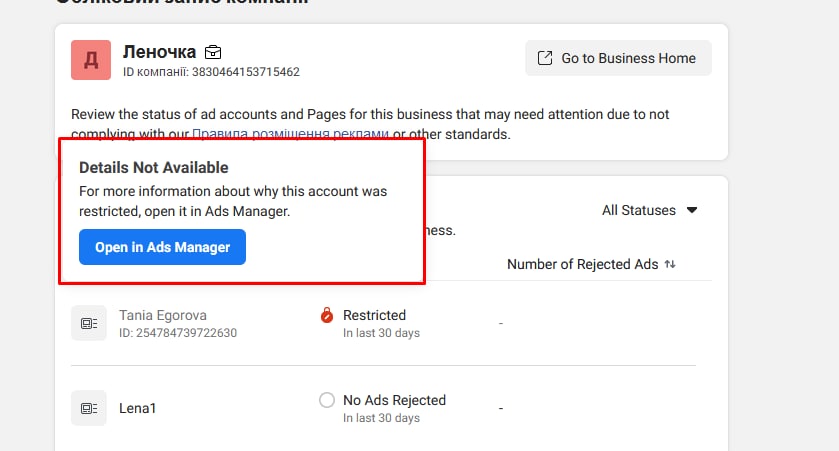Click the No Ads Rejected circle icon
Screen dimensions: 839x451
point(327,400)
